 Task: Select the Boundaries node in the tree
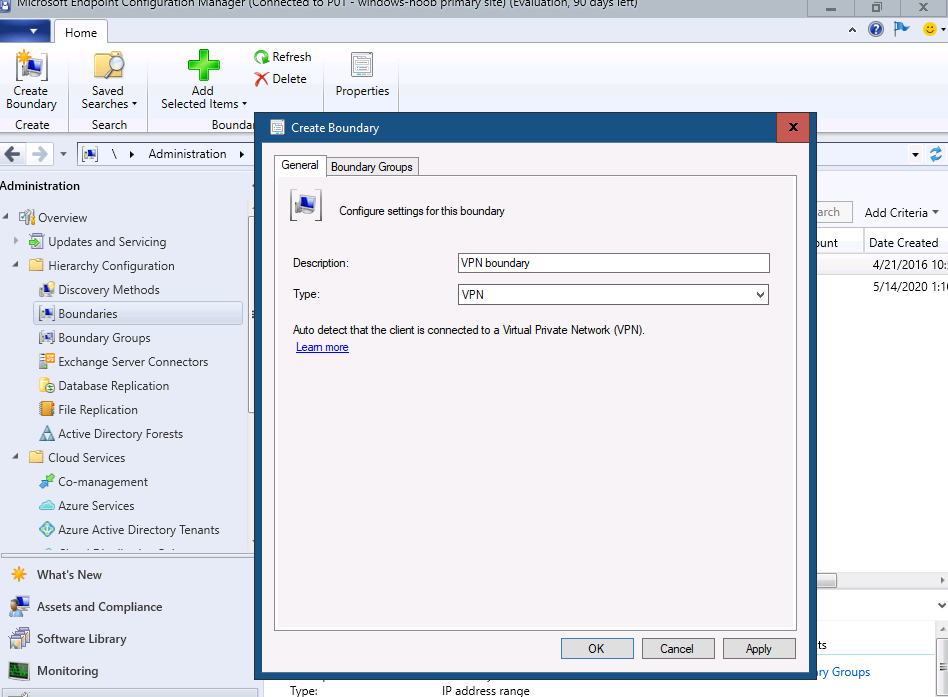point(138,314)
